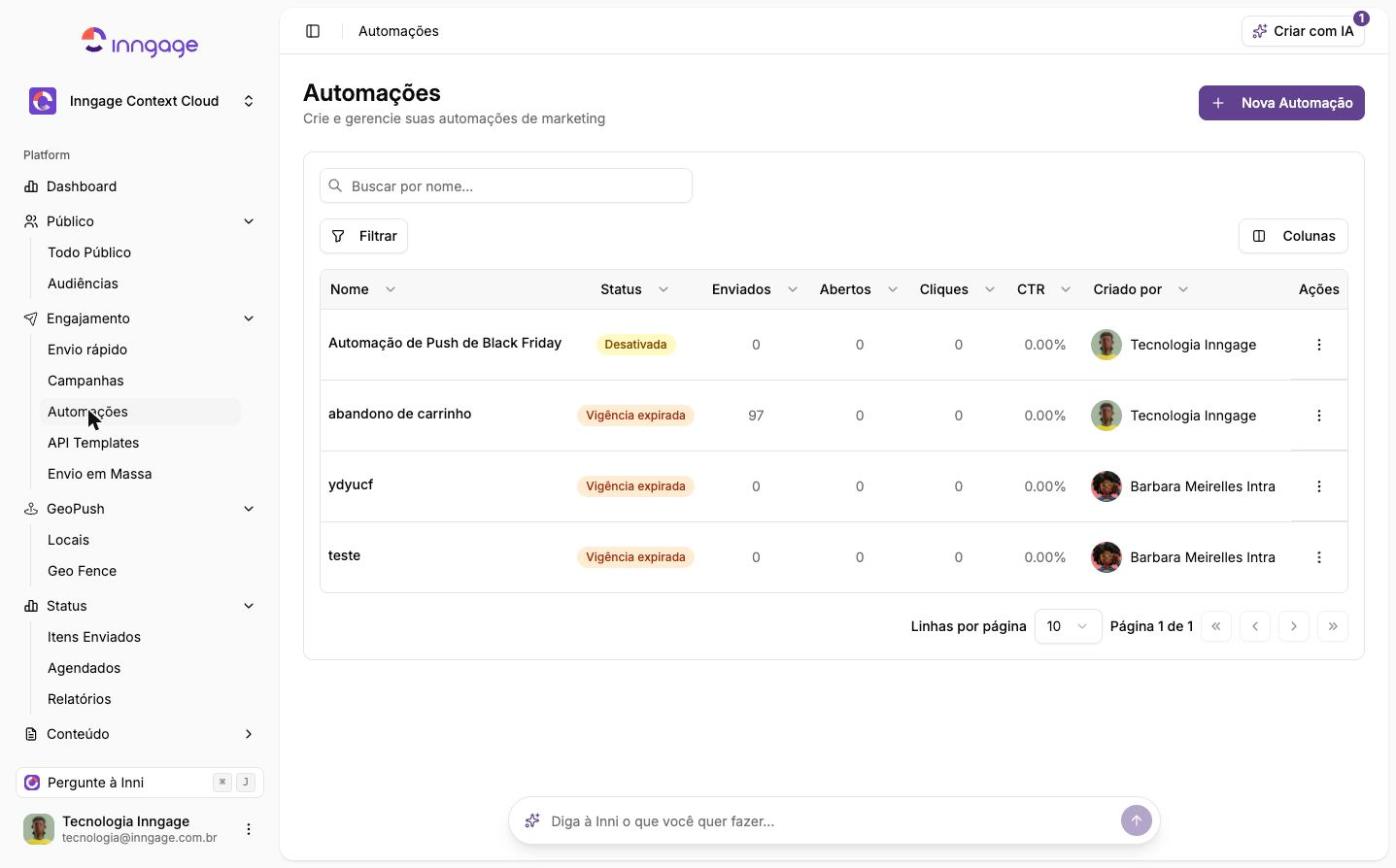This screenshot has height=868, width=1396.
Task: Collapse the Público section
Action: click(x=140, y=221)
